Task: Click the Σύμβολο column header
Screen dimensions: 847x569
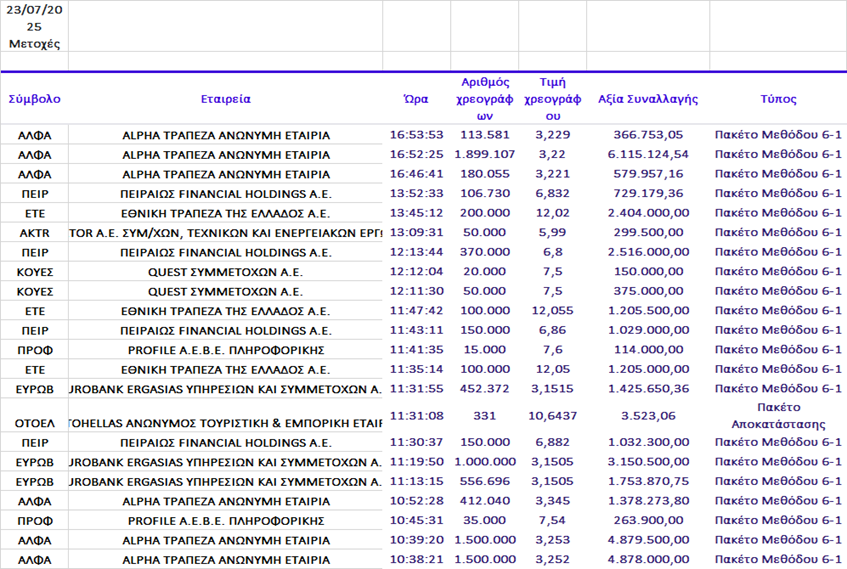Action: [35, 99]
